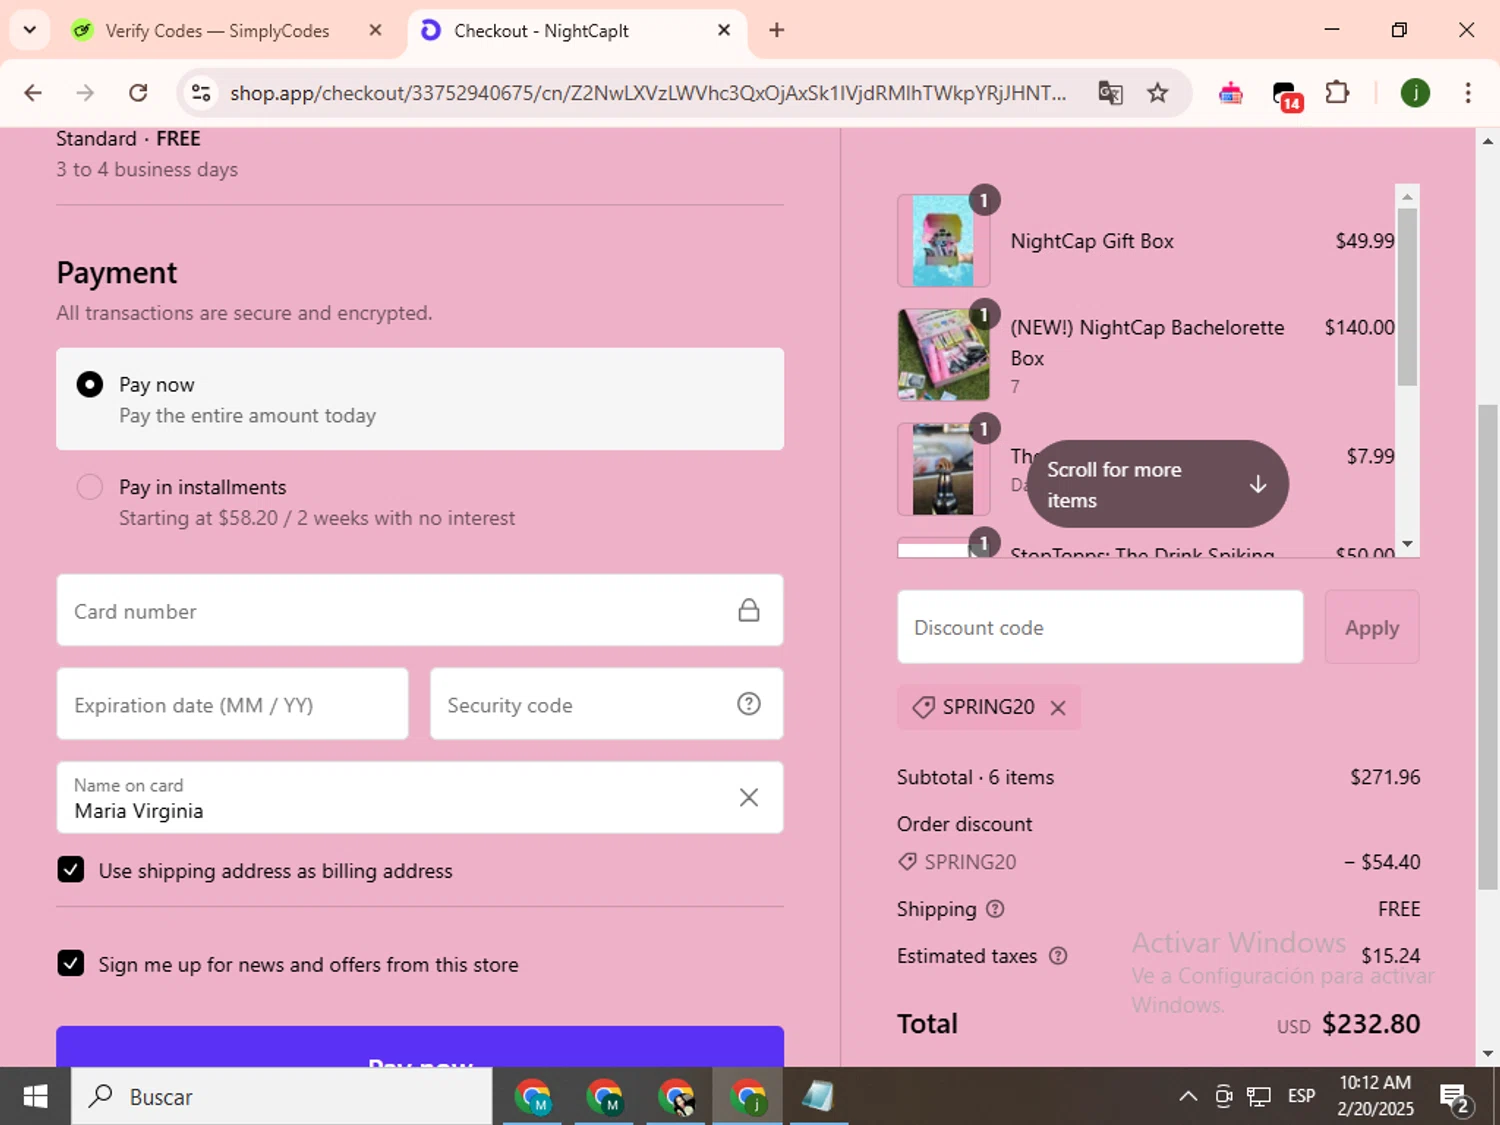Open the Windows Start menu
1500x1125 pixels.
(35, 1097)
